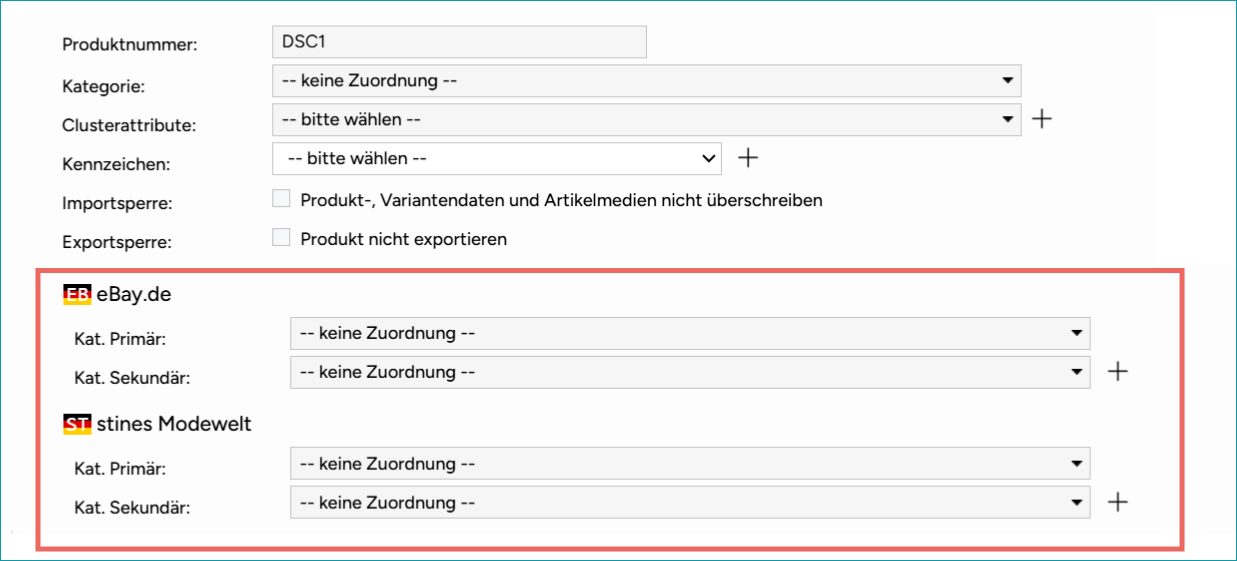The height and width of the screenshot is (561, 1237).
Task: Open the Clusterattribute dropdown
Action: [646, 120]
